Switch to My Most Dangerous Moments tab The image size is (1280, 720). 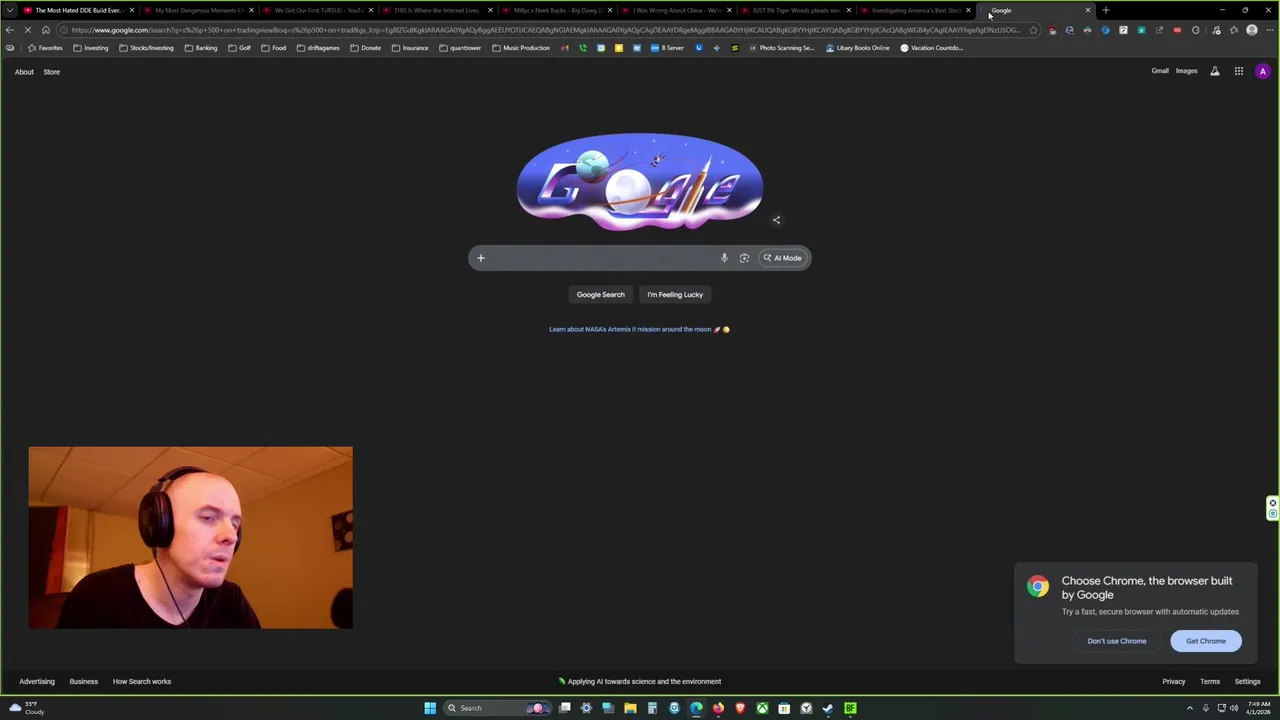[198, 10]
